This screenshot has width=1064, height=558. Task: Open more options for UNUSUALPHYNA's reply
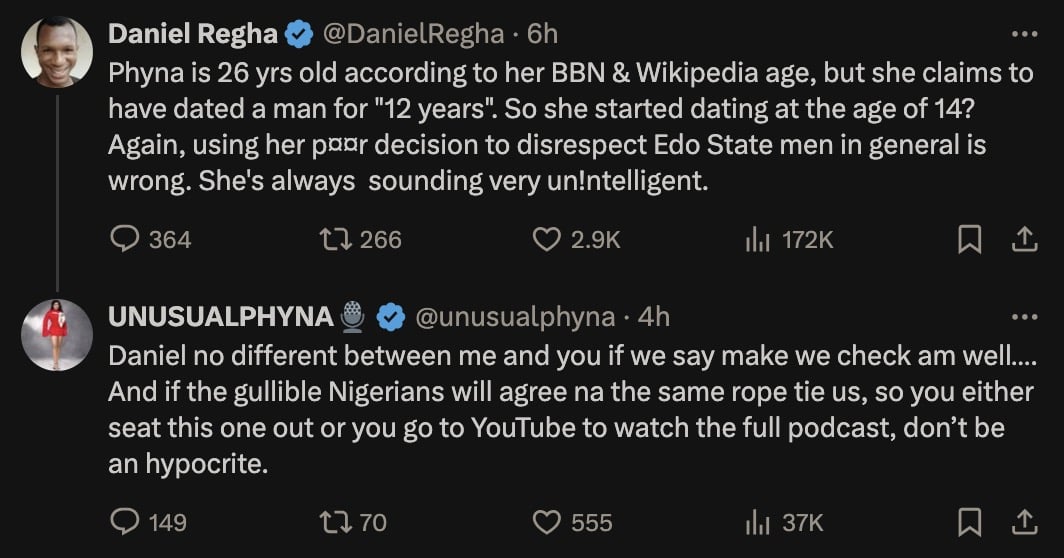(1024, 317)
